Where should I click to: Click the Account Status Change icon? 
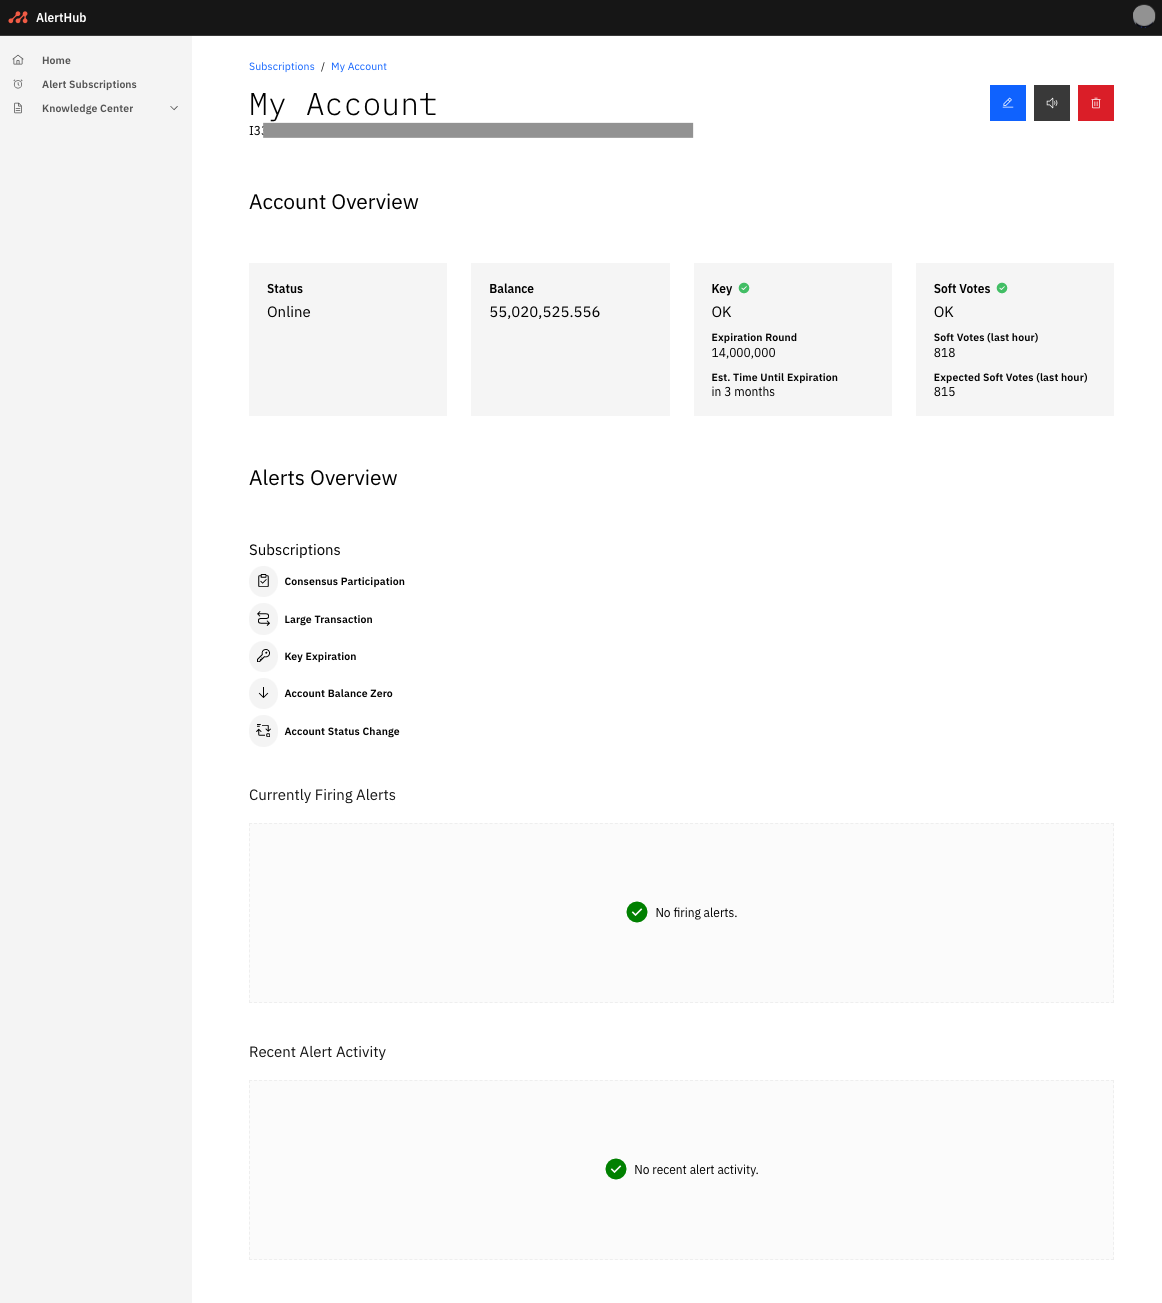tap(263, 731)
